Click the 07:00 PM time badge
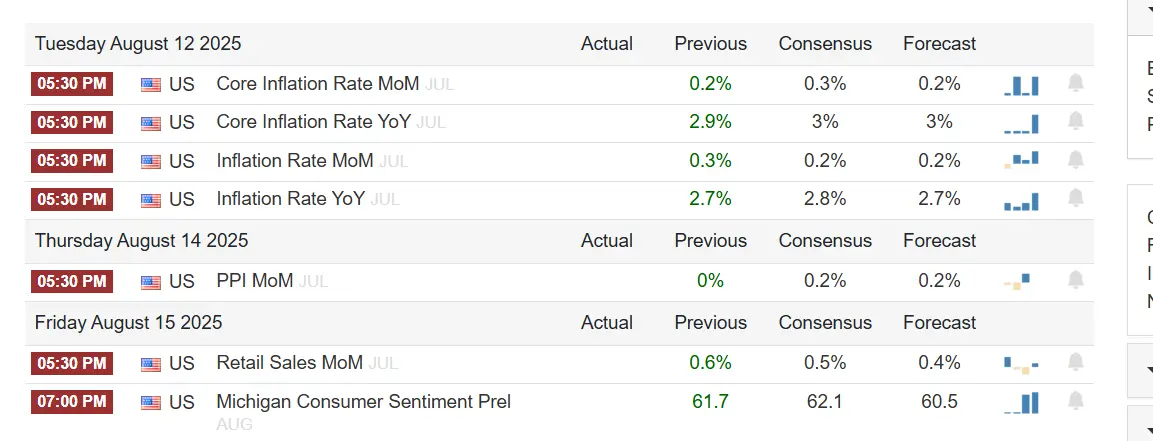 pyautogui.click(x=72, y=401)
